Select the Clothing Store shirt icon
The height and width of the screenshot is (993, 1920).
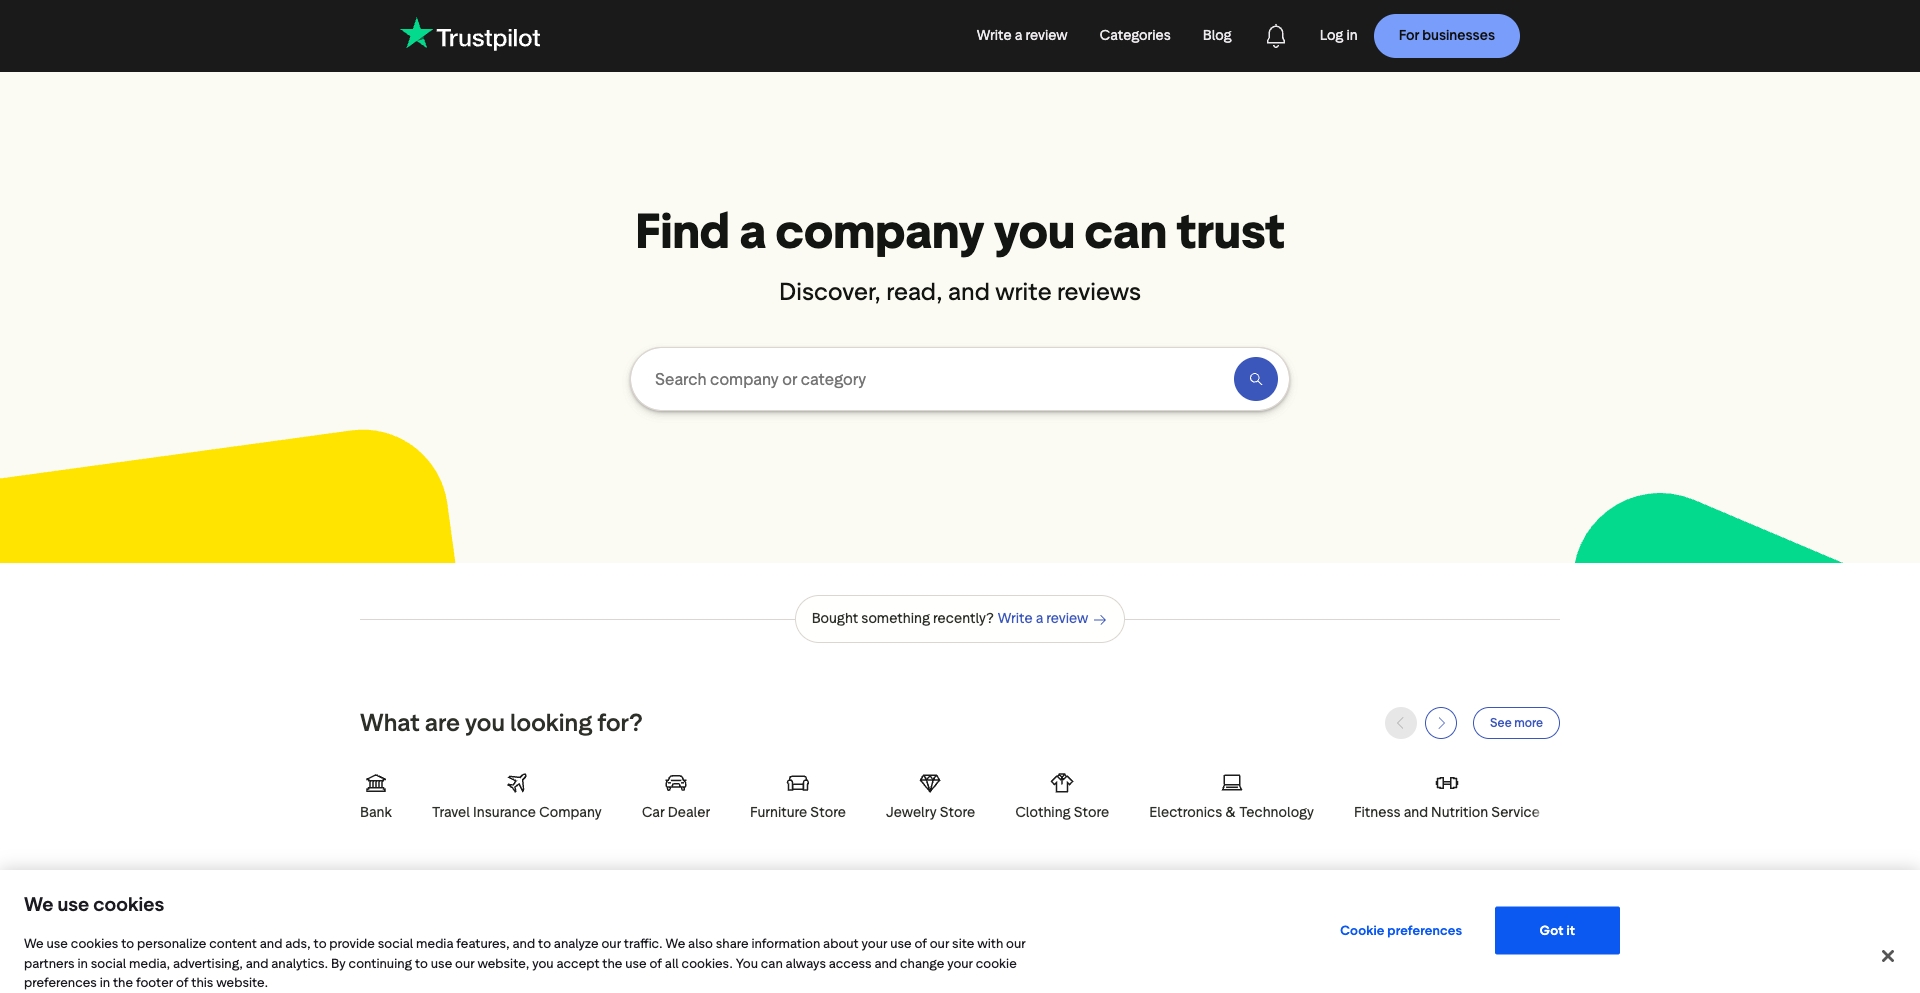(1061, 783)
